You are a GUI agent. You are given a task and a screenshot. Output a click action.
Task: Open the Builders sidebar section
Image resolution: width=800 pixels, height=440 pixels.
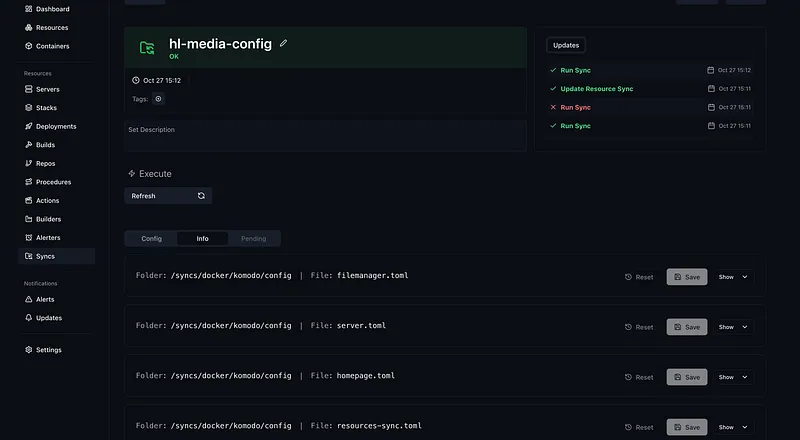[48, 219]
